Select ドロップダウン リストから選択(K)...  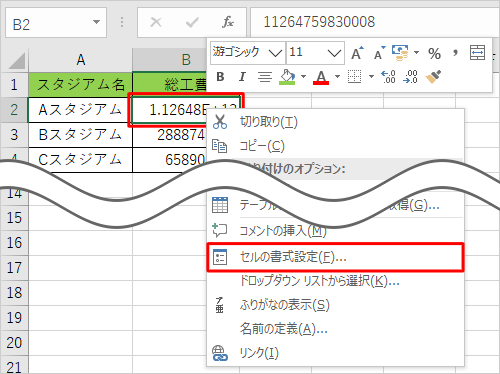[335, 281]
